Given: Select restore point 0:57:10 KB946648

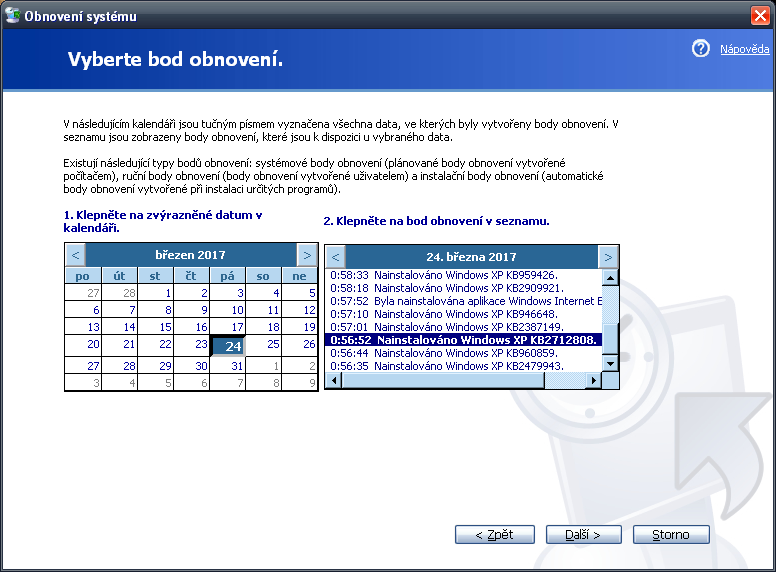Looking at the screenshot, I should coord(464,314).
